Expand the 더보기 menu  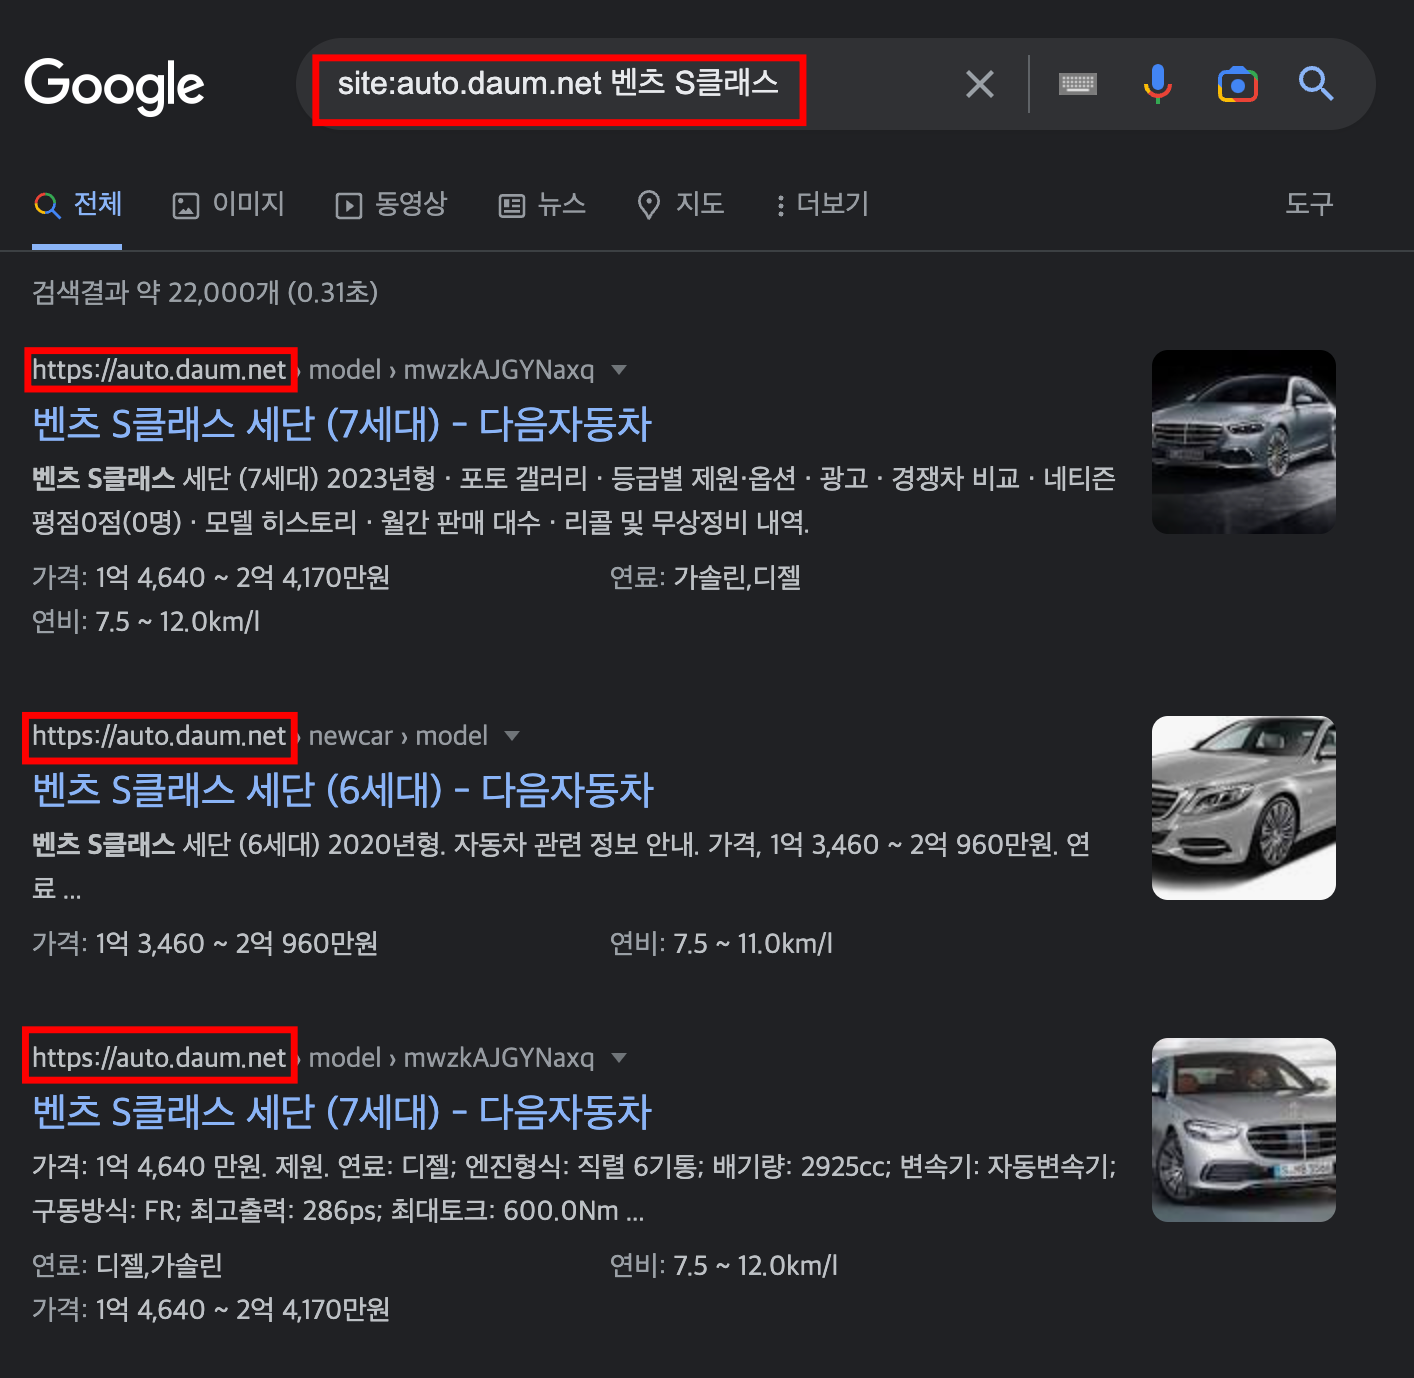coord(822,204)
